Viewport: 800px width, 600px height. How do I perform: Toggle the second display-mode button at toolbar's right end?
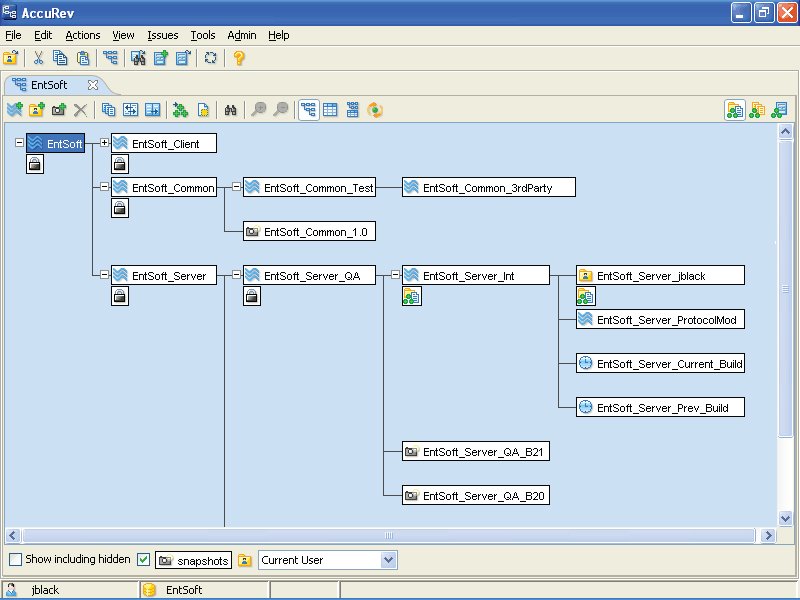coord(757,110)
